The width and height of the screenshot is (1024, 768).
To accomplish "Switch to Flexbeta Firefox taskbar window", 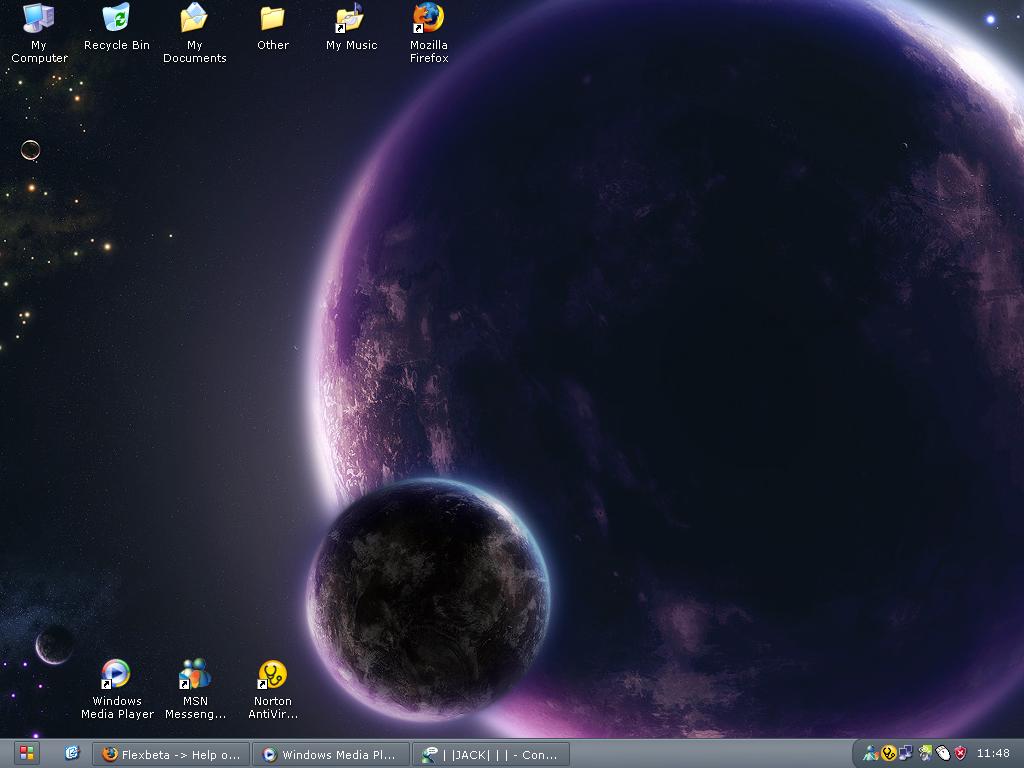I will (171, 754).
